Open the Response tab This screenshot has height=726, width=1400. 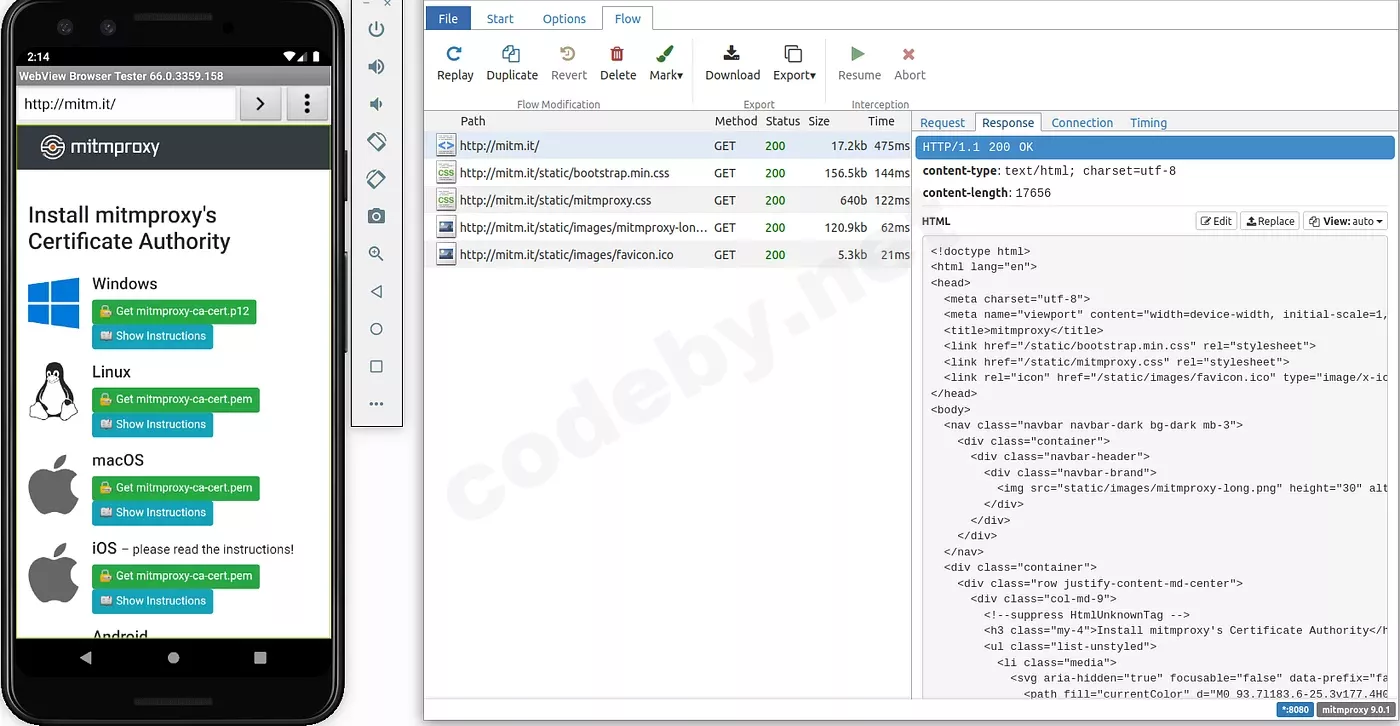(1008, 123)
